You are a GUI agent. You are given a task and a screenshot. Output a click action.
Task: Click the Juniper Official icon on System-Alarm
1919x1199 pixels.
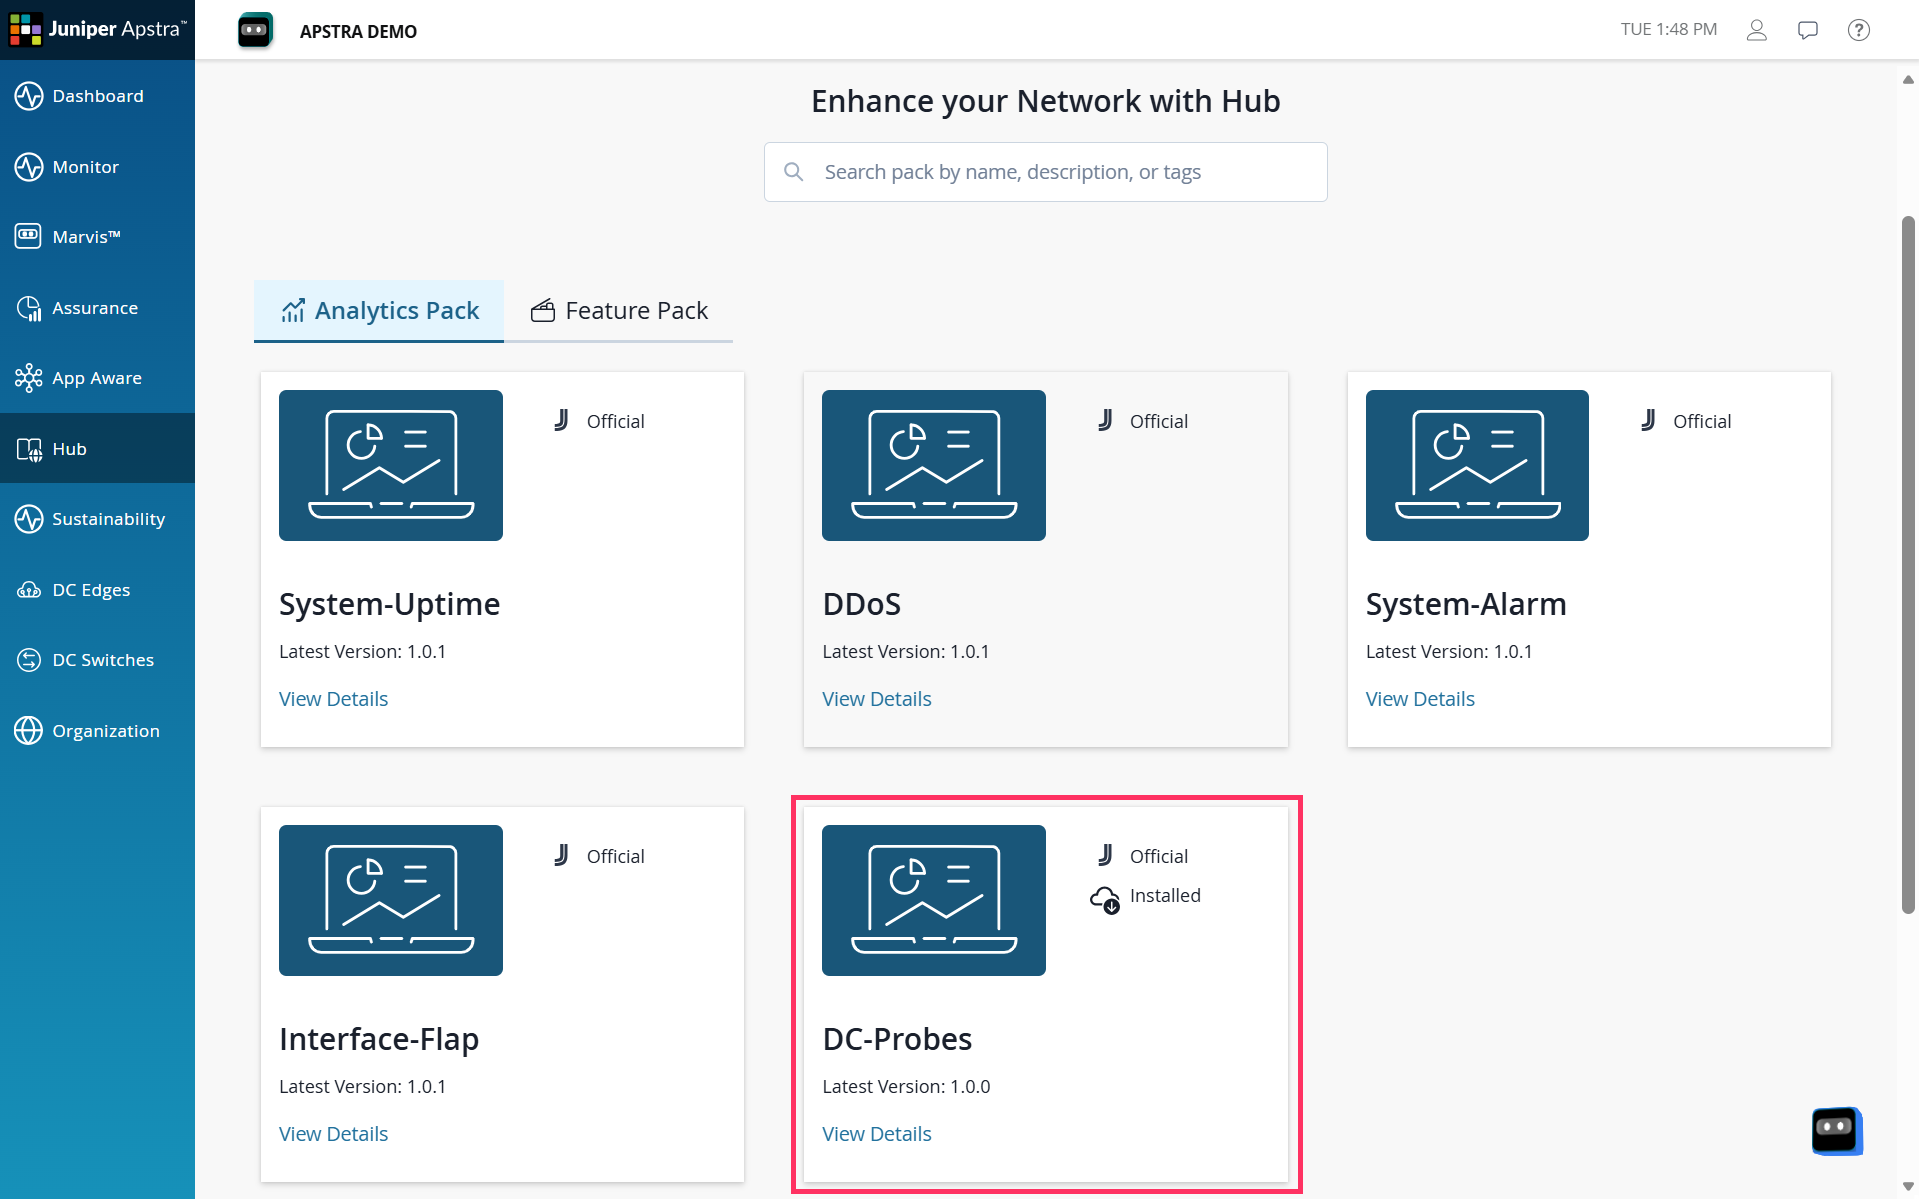click(1648, 421)
